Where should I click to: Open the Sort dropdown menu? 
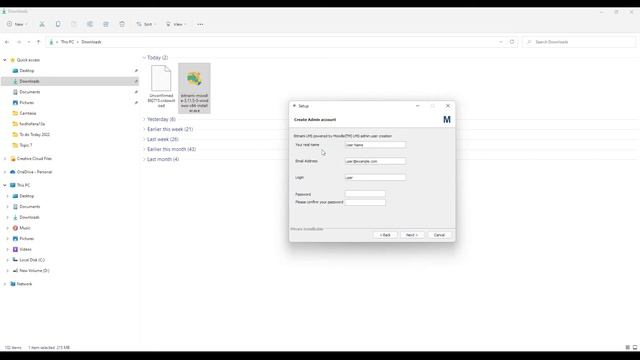click(146, 24)
